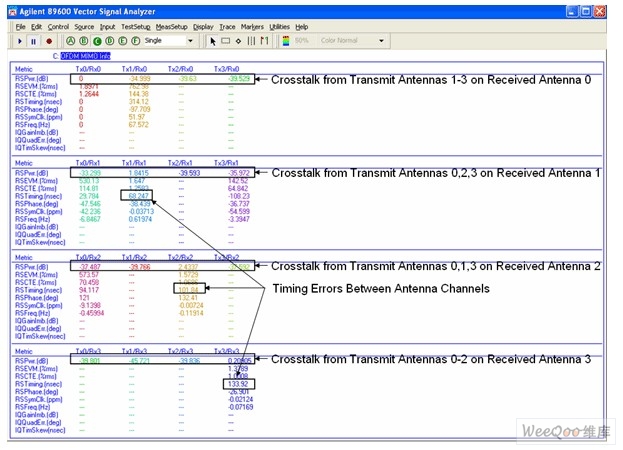This screenshot has height=450, width=623.
Task: Maximize the Vector Signal Analyzer window
Action: (586, 12)
